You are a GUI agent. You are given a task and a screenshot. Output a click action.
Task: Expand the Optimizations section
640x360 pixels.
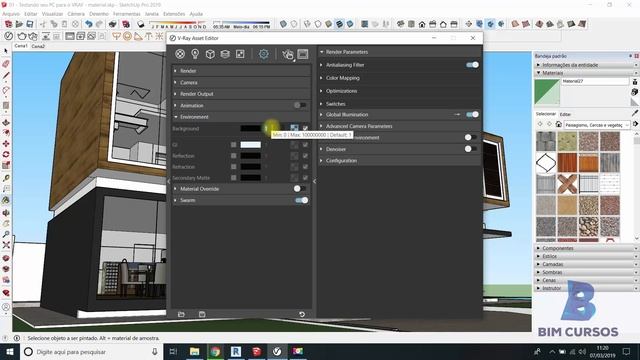(x=399, y=91)
